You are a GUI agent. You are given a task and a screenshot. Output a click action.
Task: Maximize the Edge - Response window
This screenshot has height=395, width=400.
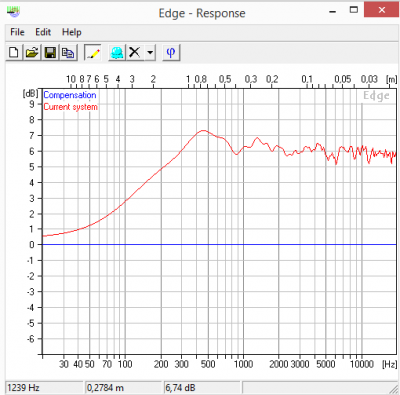pyautogui.click(x=354, y=10)
